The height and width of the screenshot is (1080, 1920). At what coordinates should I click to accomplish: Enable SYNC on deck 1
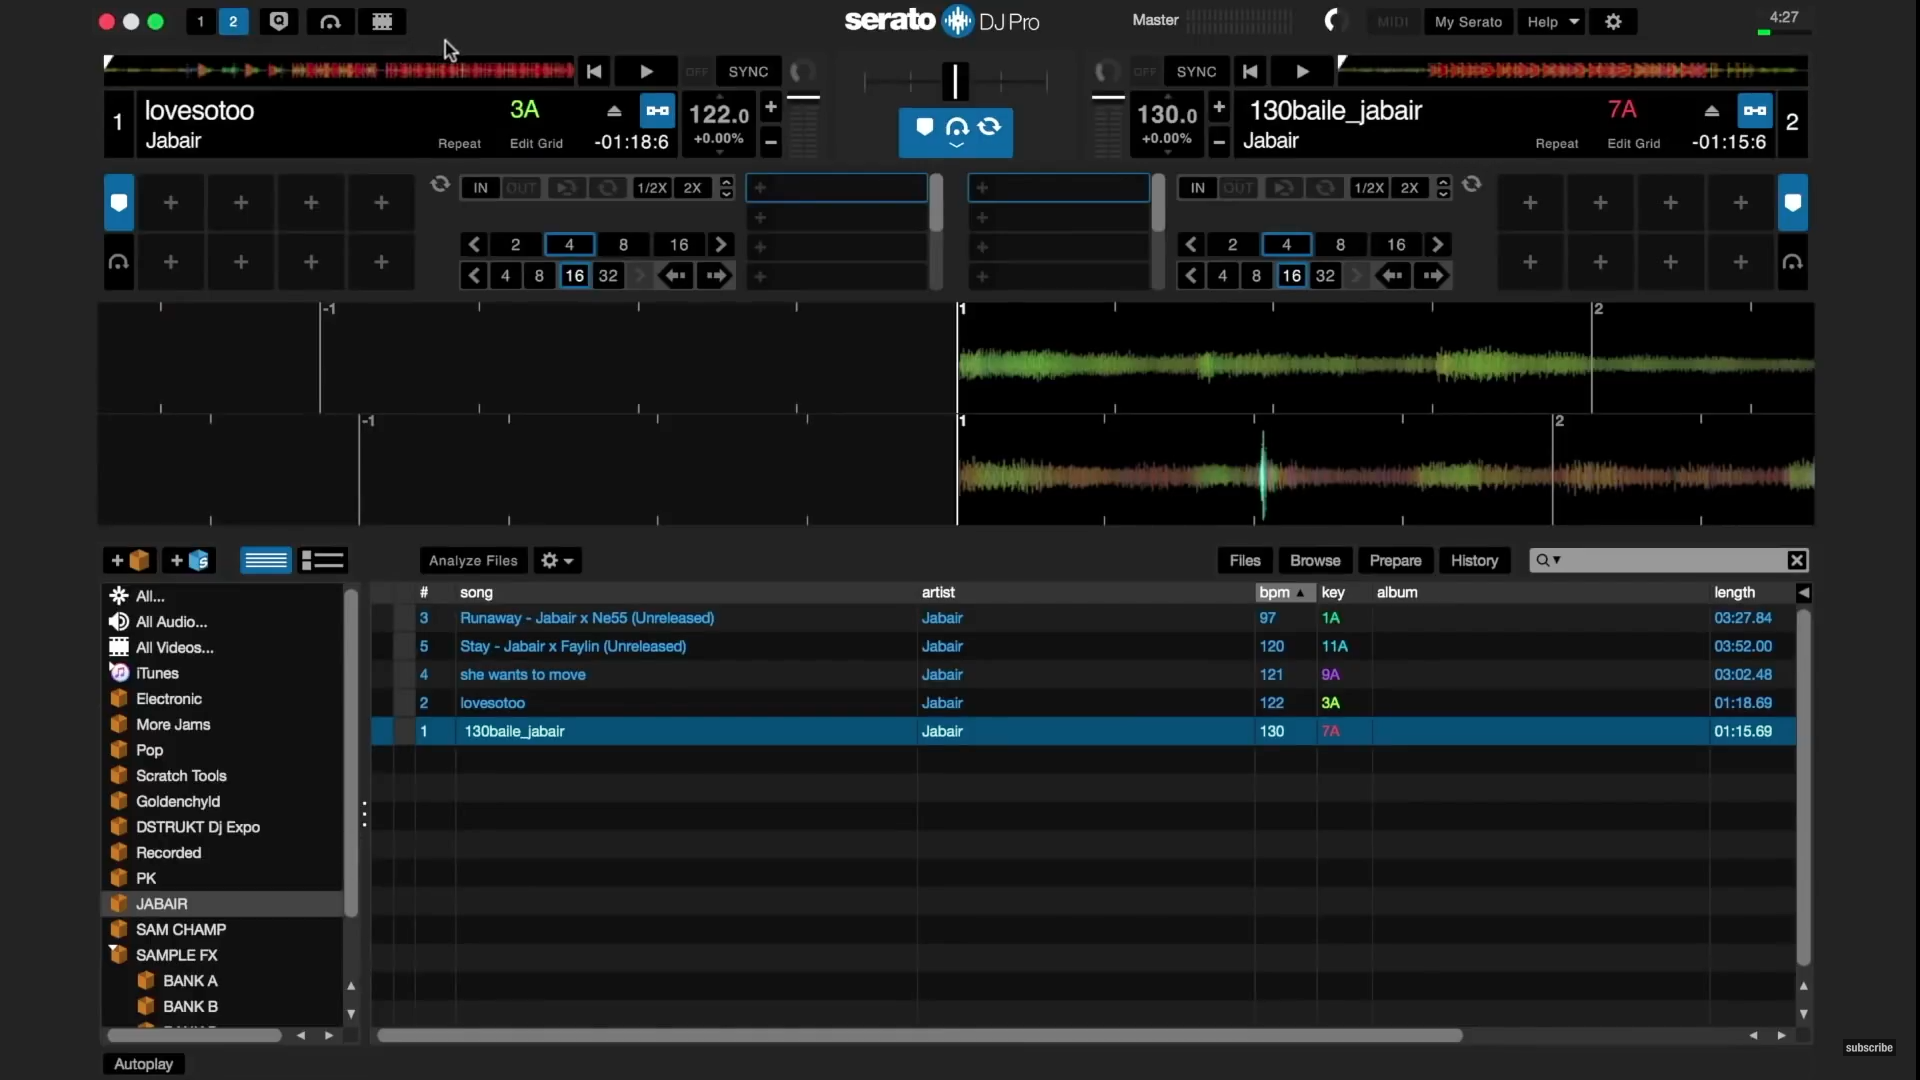click(749, 71)
